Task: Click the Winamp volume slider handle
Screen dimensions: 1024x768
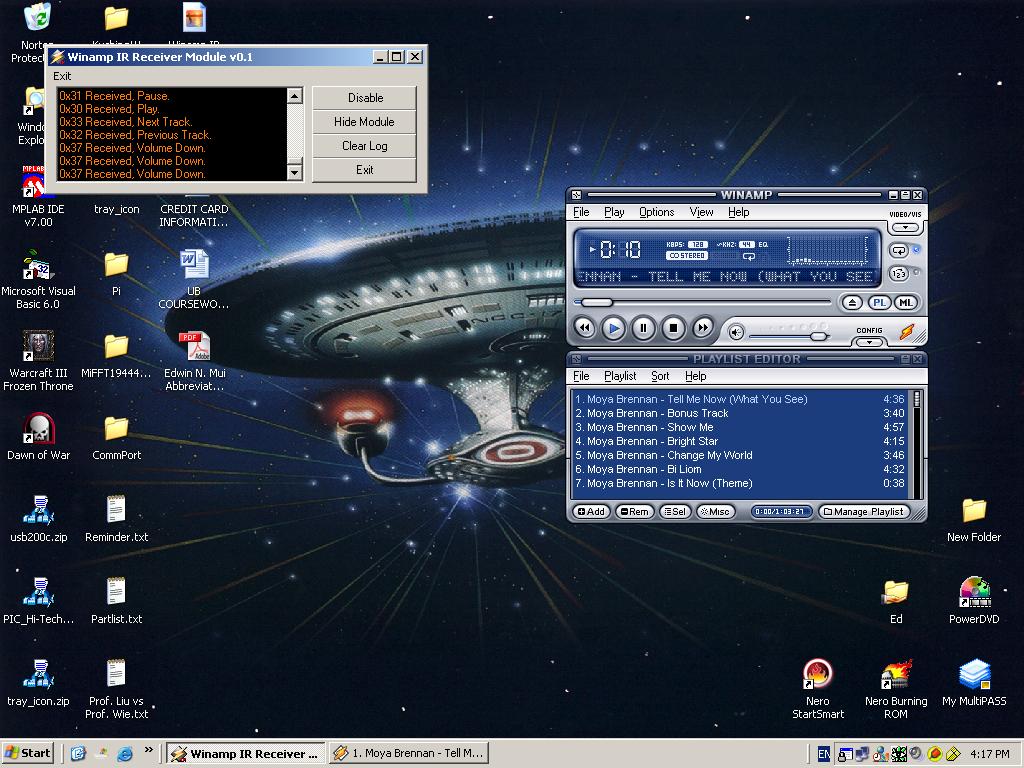Action: click(818, 336)
